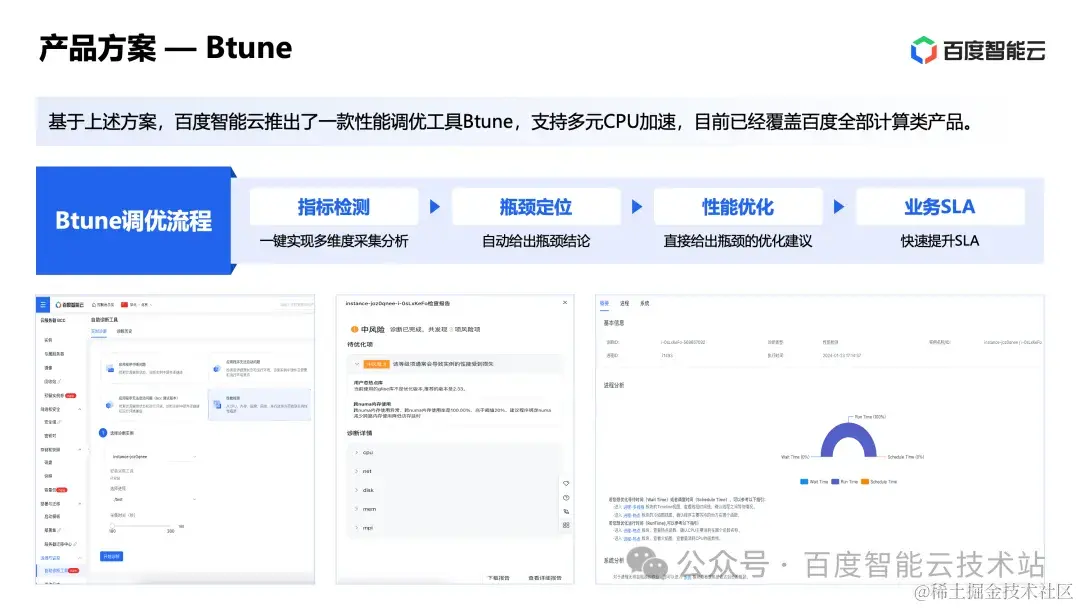The width and height of the screenshot is (1080, 608).
Task: Select the bcc beta diagnosis scenario card
Action: [x=153, y=405]
